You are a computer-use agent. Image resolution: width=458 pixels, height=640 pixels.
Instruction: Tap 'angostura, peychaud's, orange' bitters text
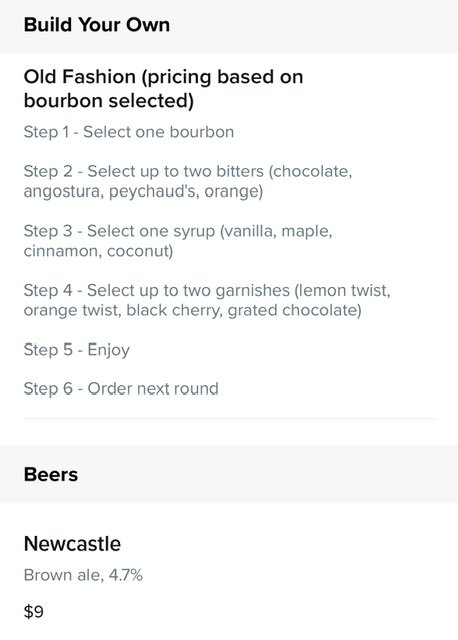point(143,191)
